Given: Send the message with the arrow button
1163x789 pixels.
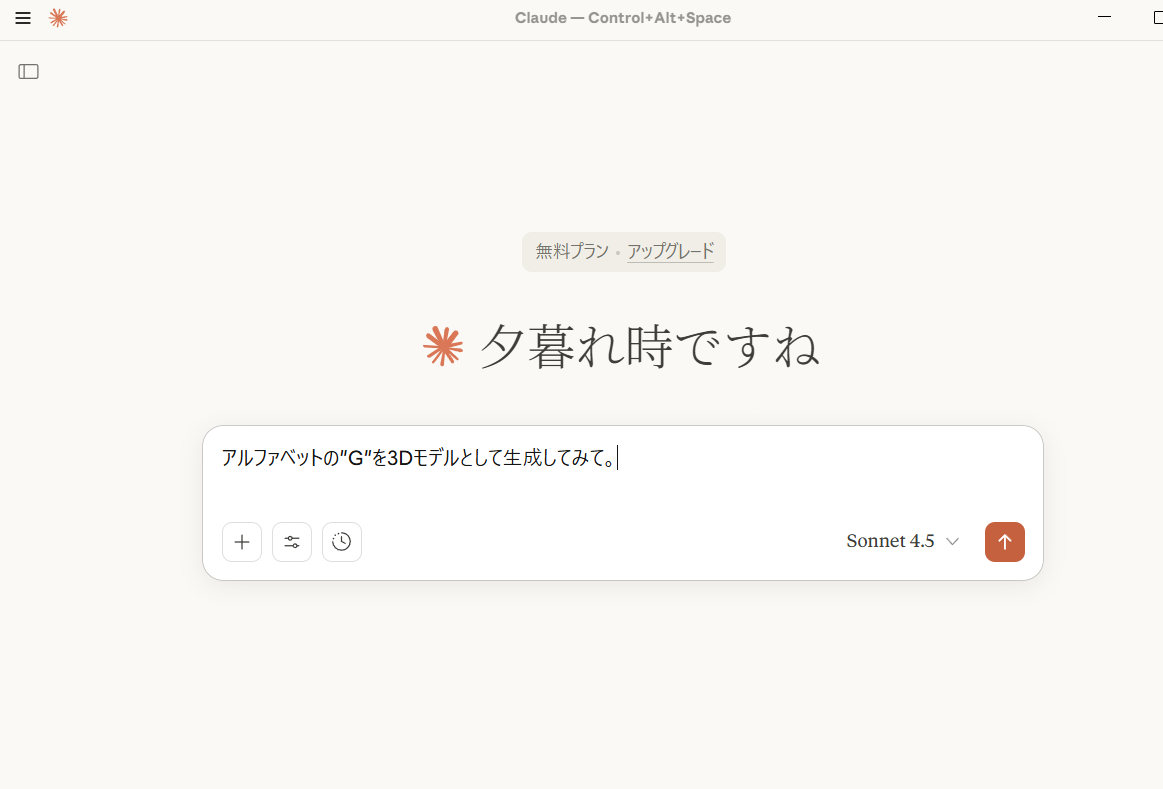Looking at the screenshot, I should pos(1005,542).
